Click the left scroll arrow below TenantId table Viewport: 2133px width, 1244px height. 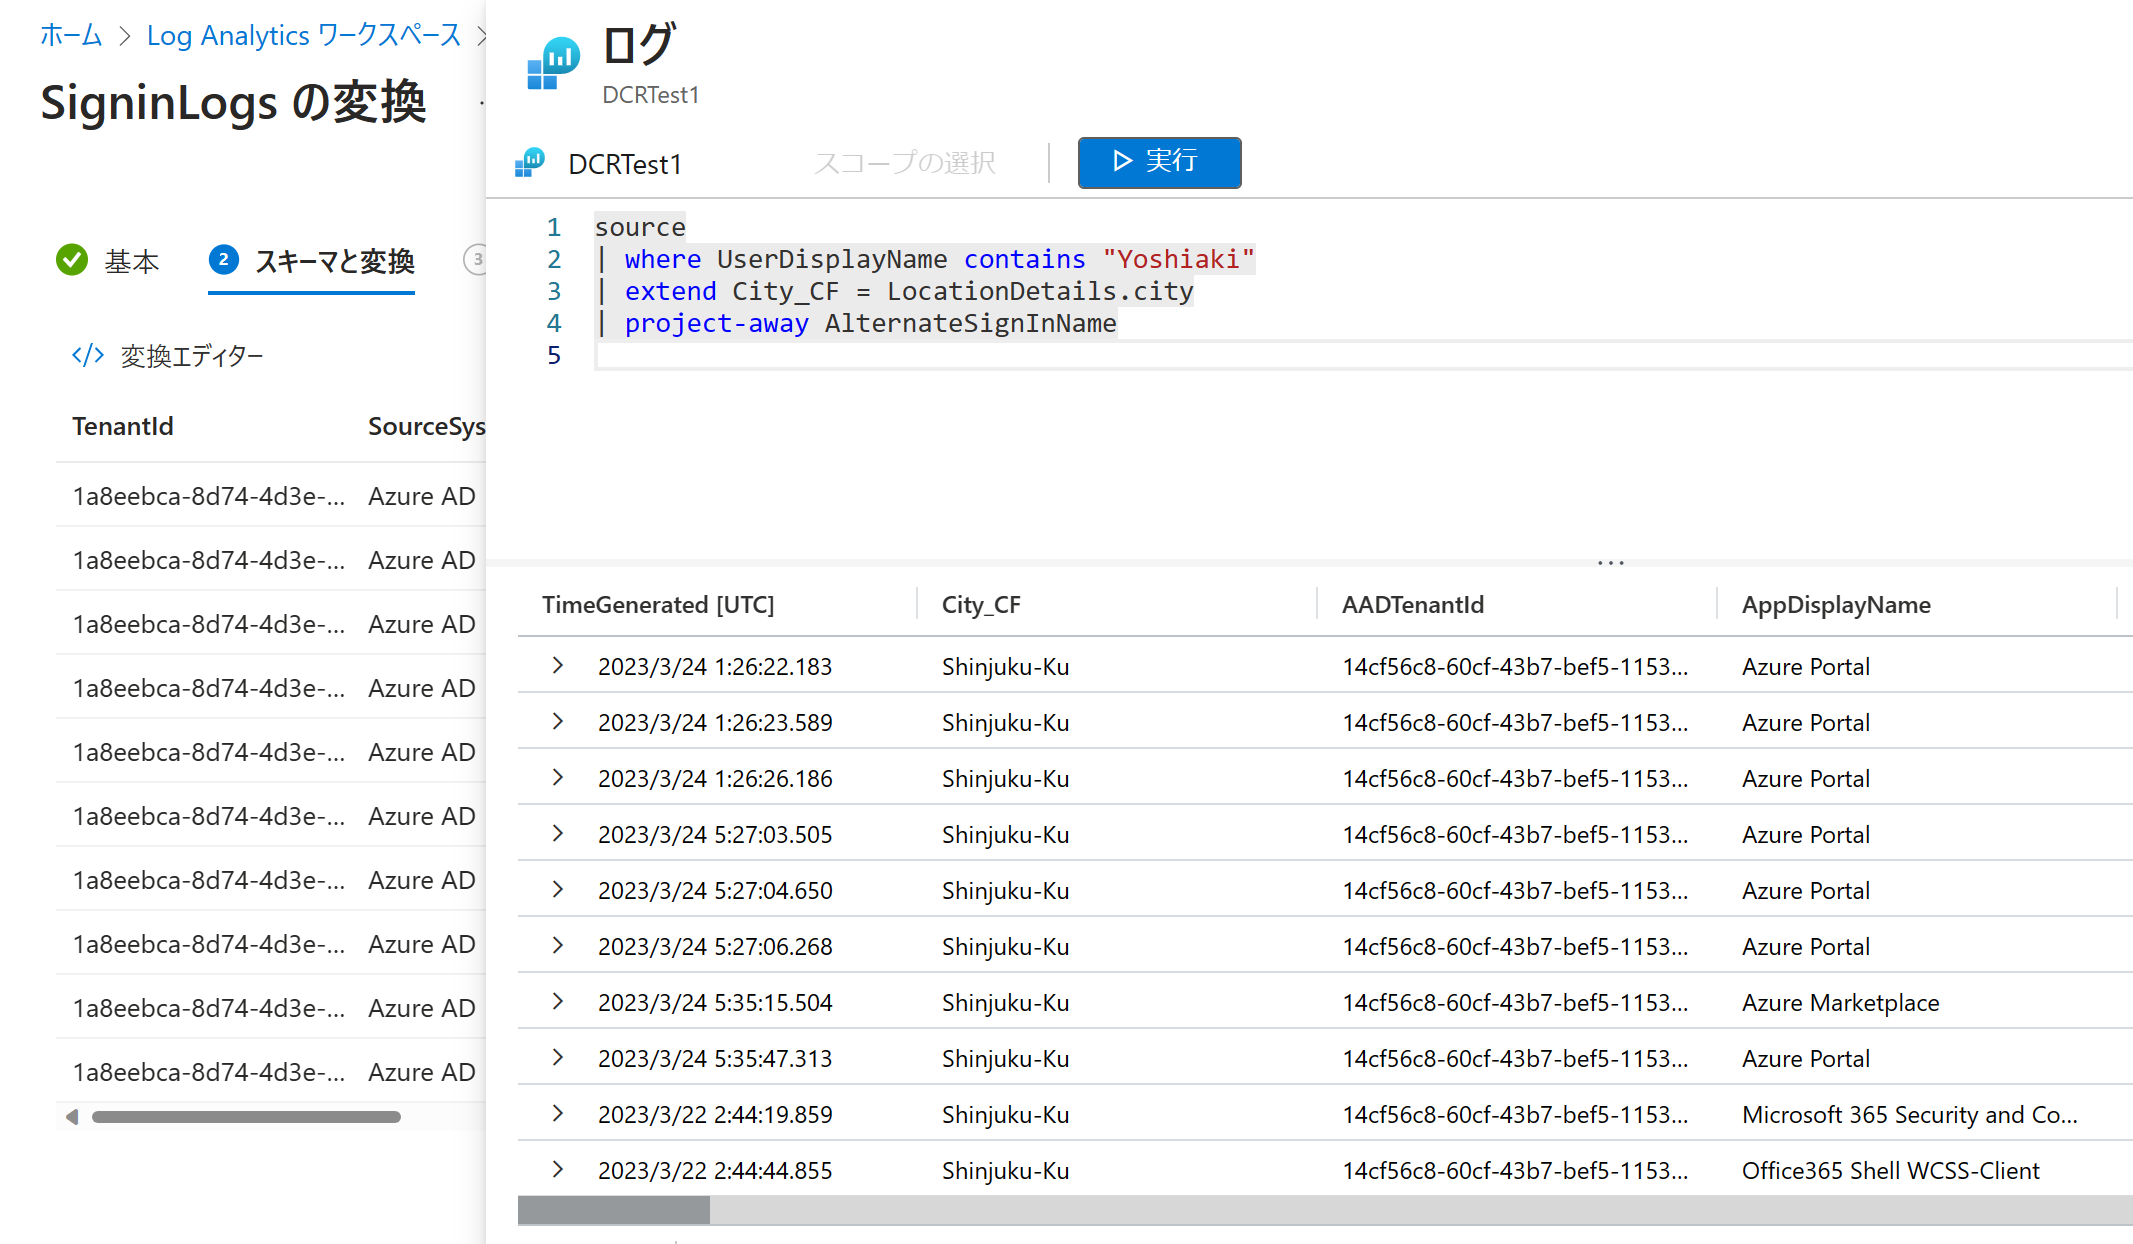[x=70, y=1117]
